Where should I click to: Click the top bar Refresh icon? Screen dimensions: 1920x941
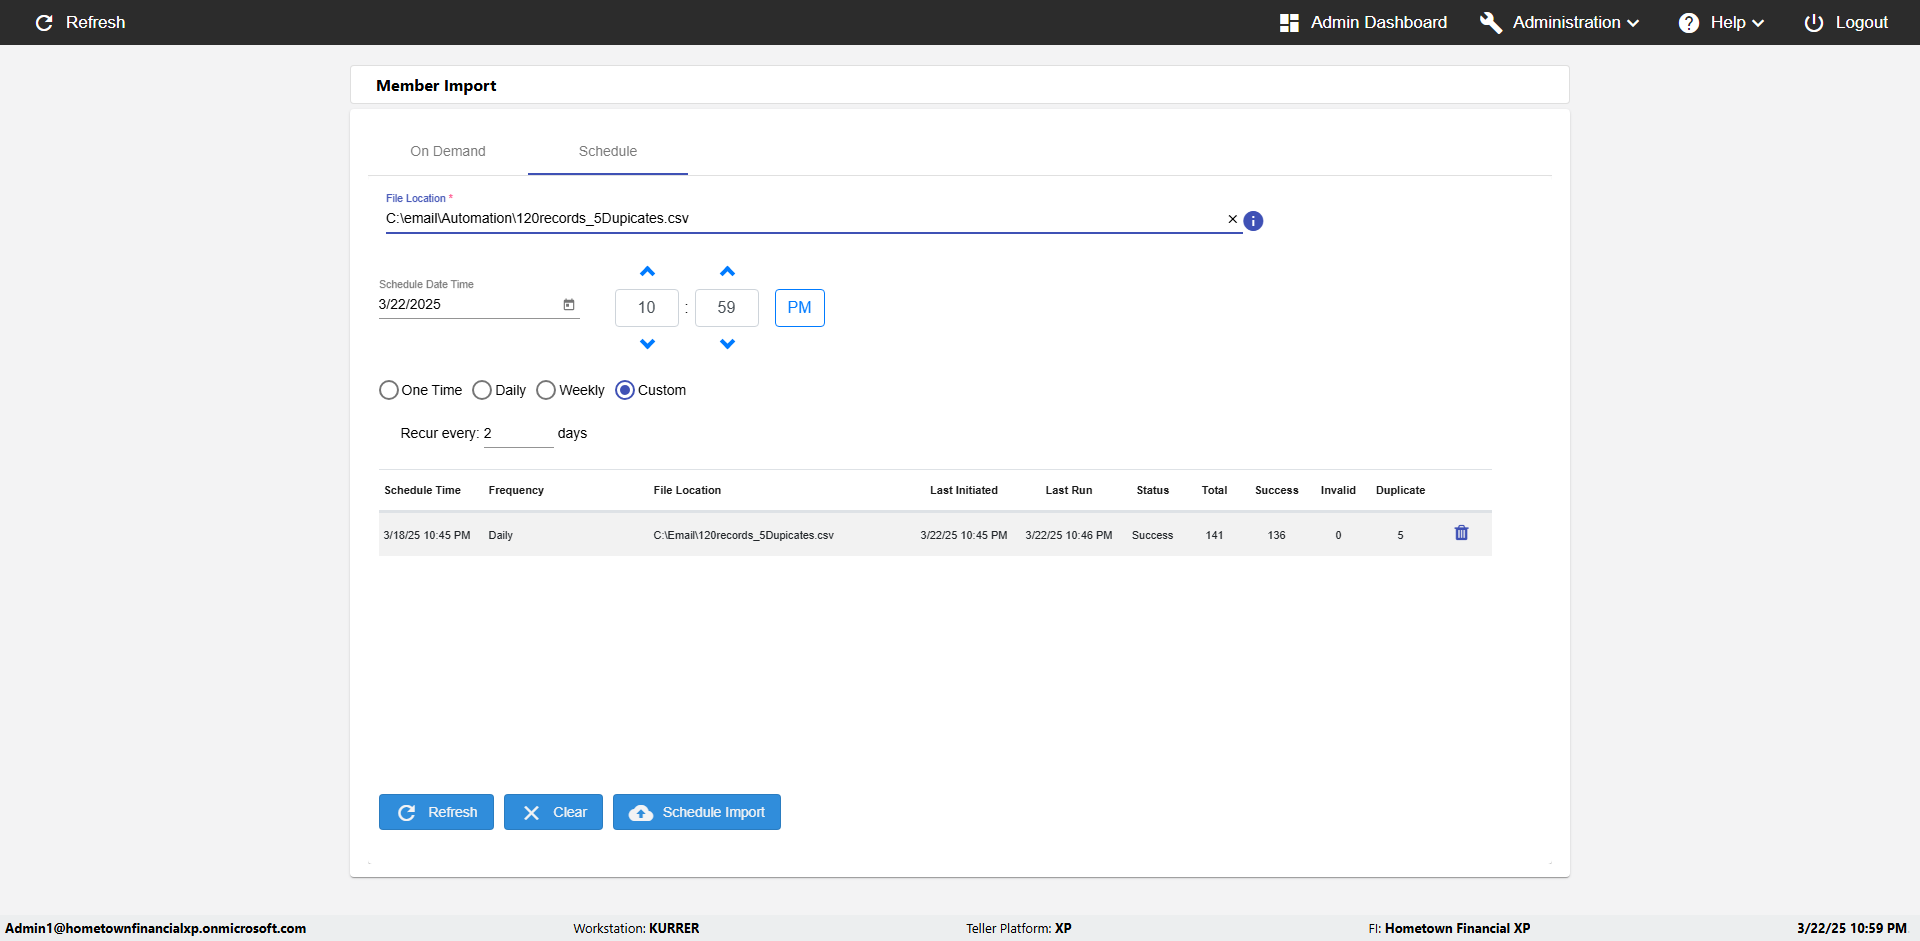pyautogui.click(x=44, y=22)
